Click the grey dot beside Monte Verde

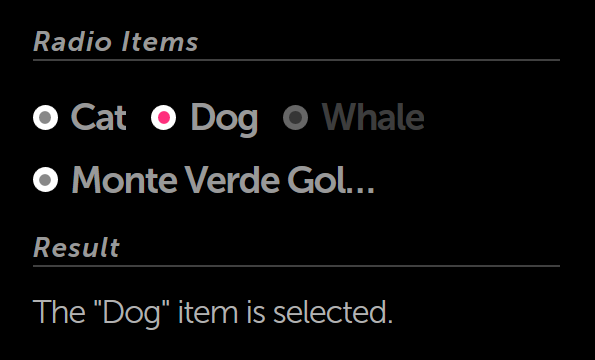(x=46, y=179)
